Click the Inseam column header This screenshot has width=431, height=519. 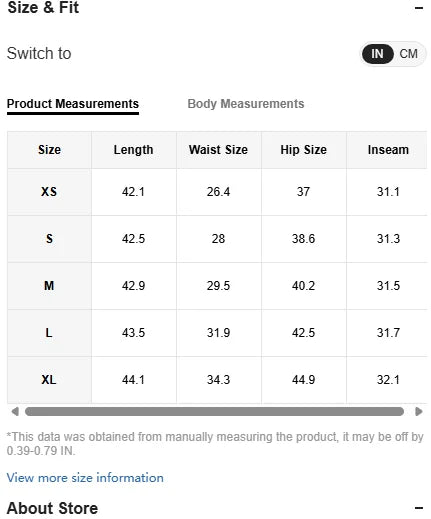click(388, 150)
